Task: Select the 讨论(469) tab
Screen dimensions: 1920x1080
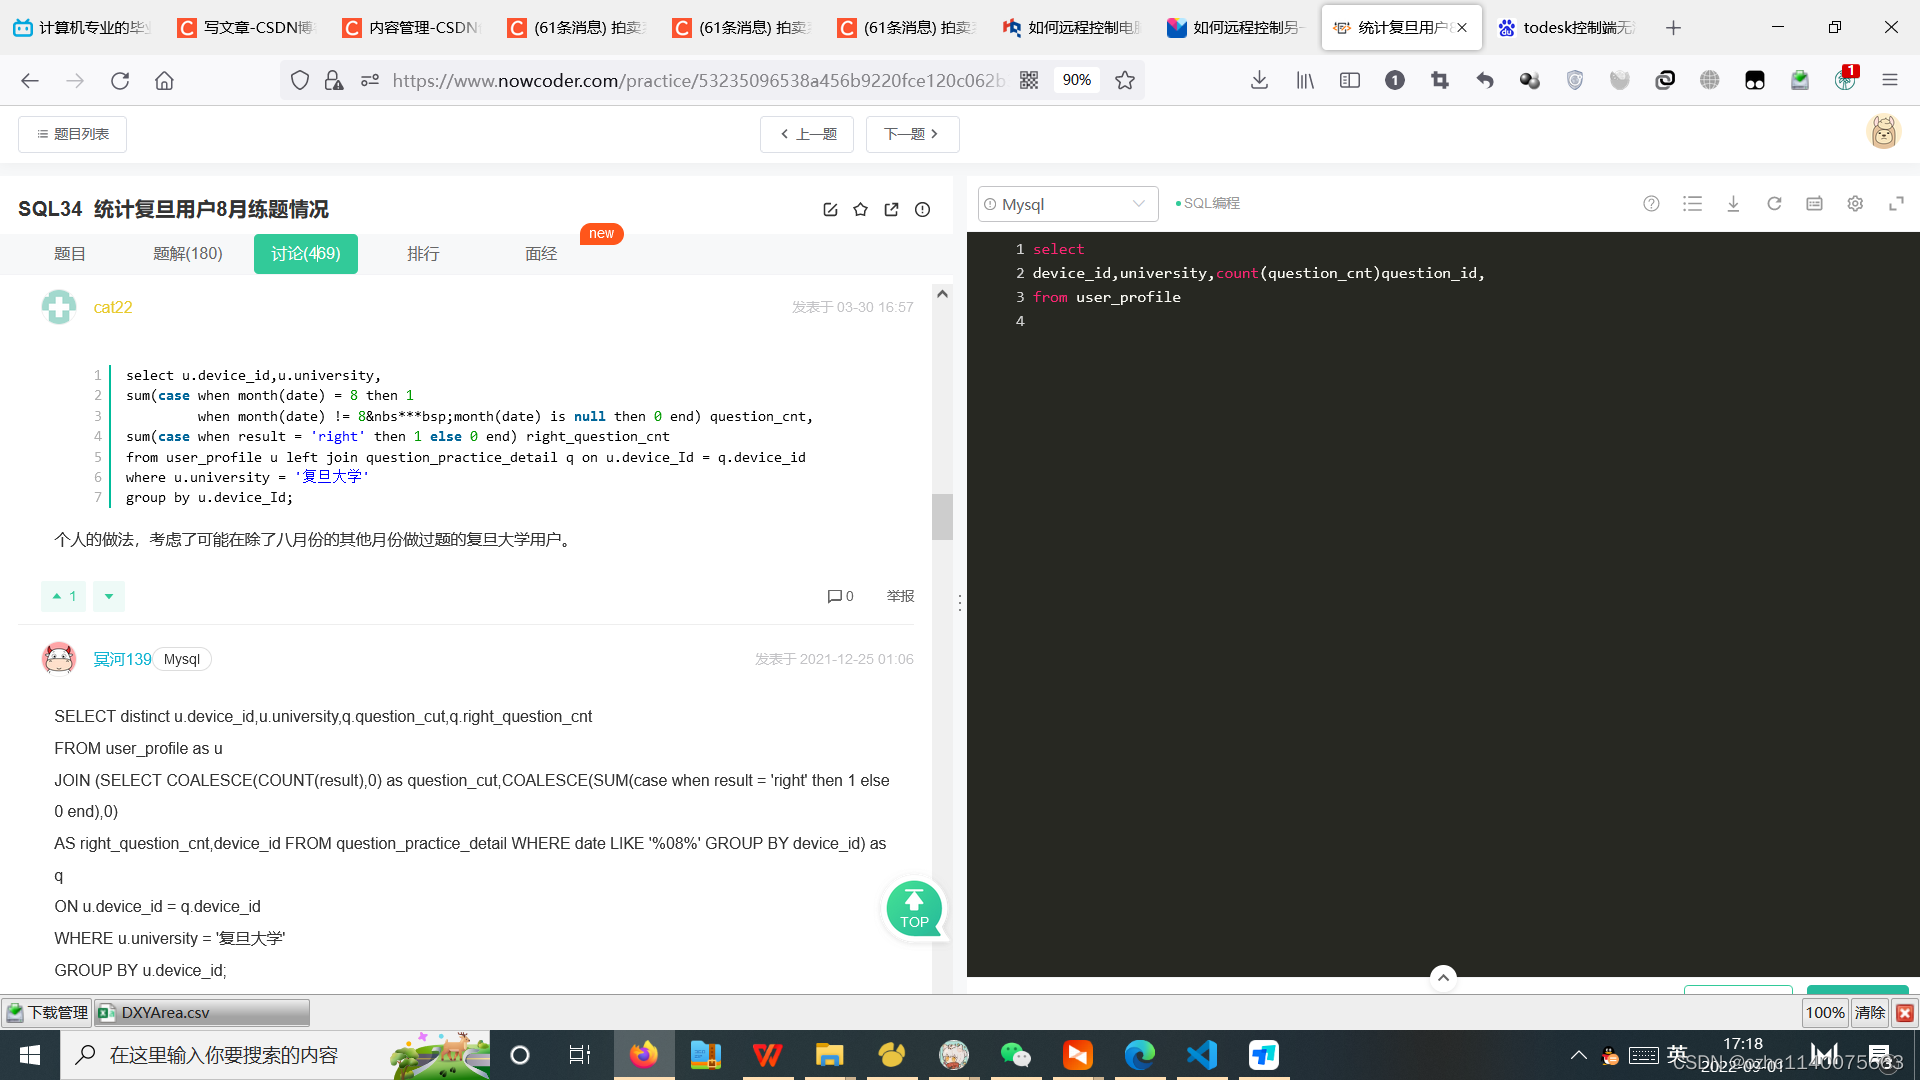Action: tap(306, 254)
